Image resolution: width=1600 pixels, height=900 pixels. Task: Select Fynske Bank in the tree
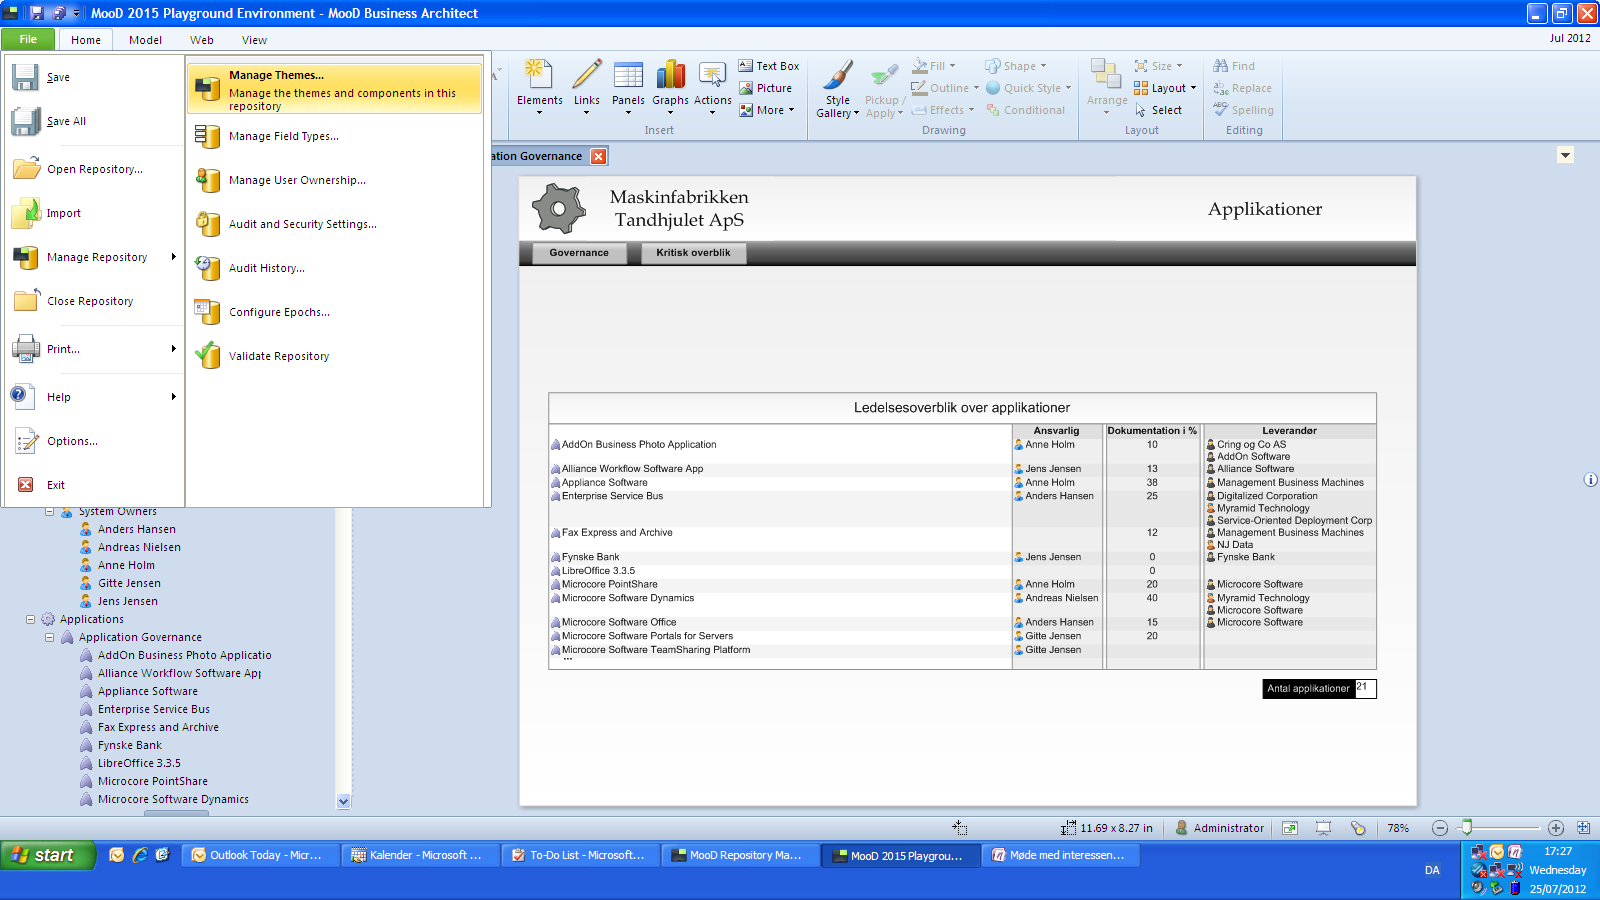coord(130,745)
